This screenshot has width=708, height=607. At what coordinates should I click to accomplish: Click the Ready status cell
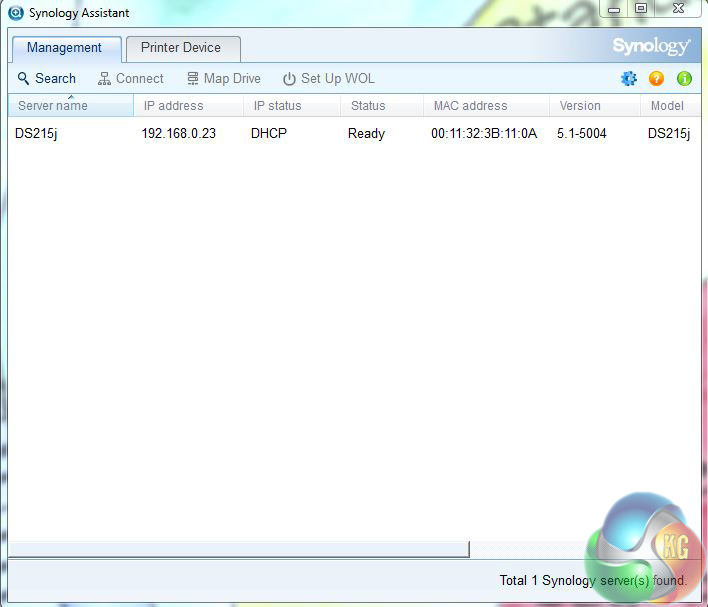coord(366,134)
